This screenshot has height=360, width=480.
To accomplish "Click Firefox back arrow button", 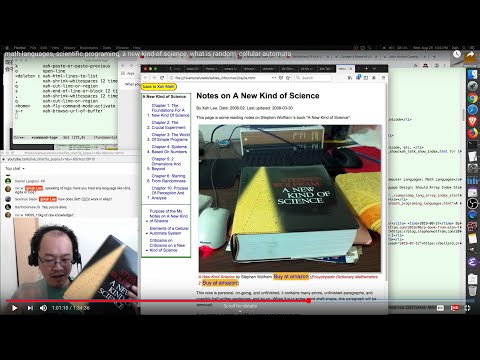I will point(146,78).
